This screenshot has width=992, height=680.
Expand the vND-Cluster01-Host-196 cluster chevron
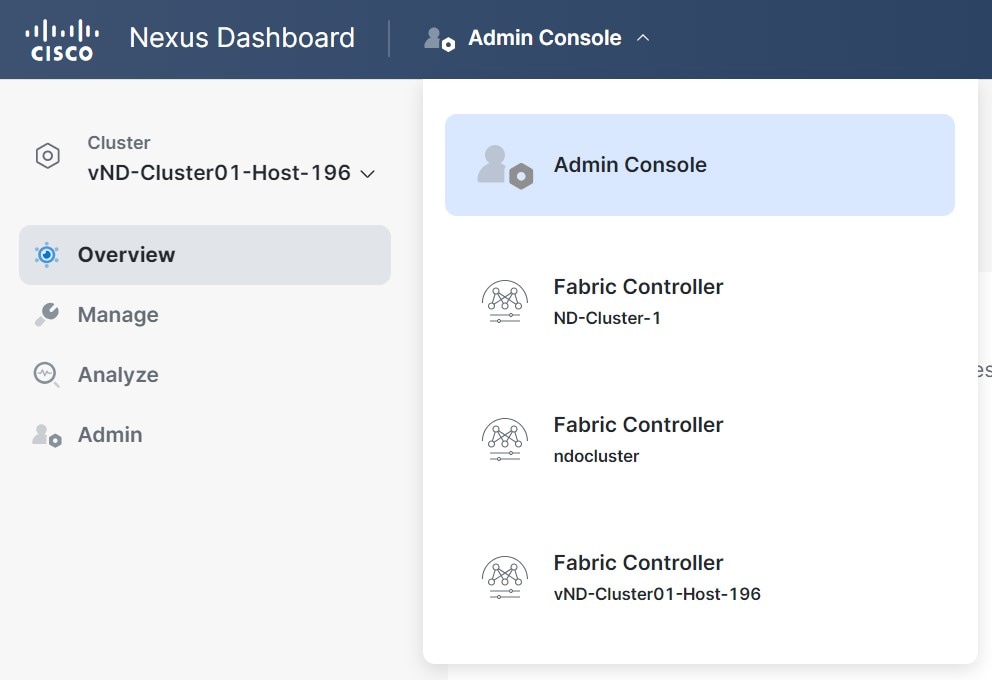click(x=368, y=173)
